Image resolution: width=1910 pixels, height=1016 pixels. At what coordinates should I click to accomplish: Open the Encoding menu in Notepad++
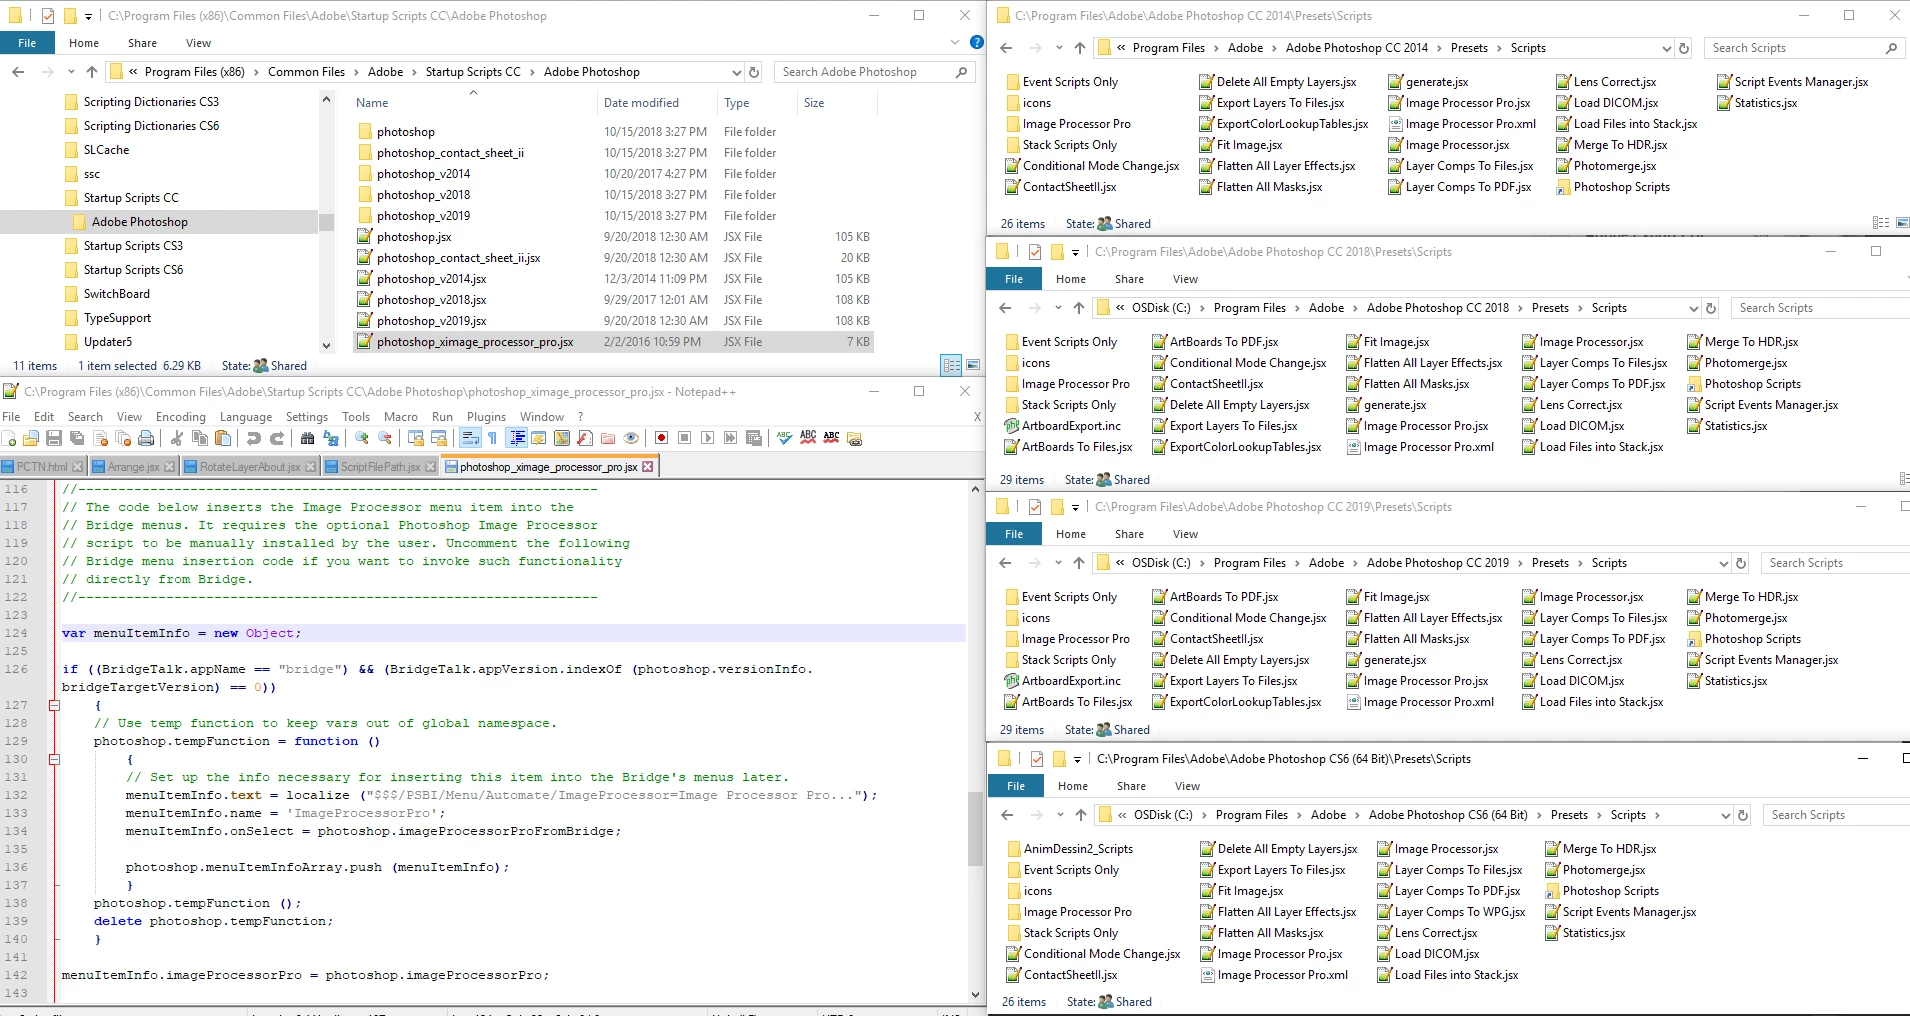[181, 416]
